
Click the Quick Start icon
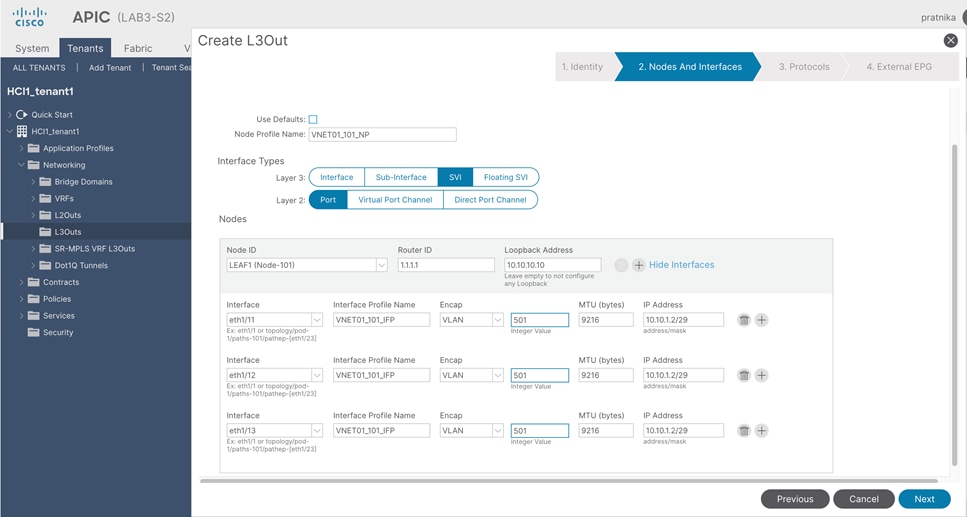click(22, 115)
